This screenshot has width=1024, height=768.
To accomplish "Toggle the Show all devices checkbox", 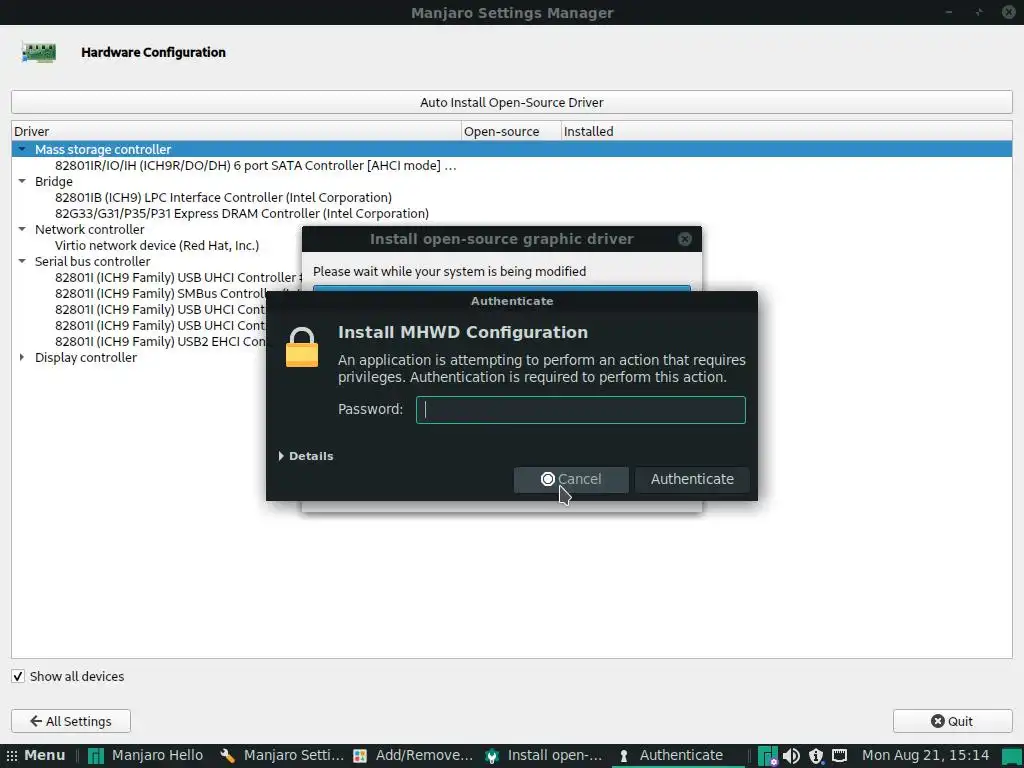I will click(x=18, y=677).
